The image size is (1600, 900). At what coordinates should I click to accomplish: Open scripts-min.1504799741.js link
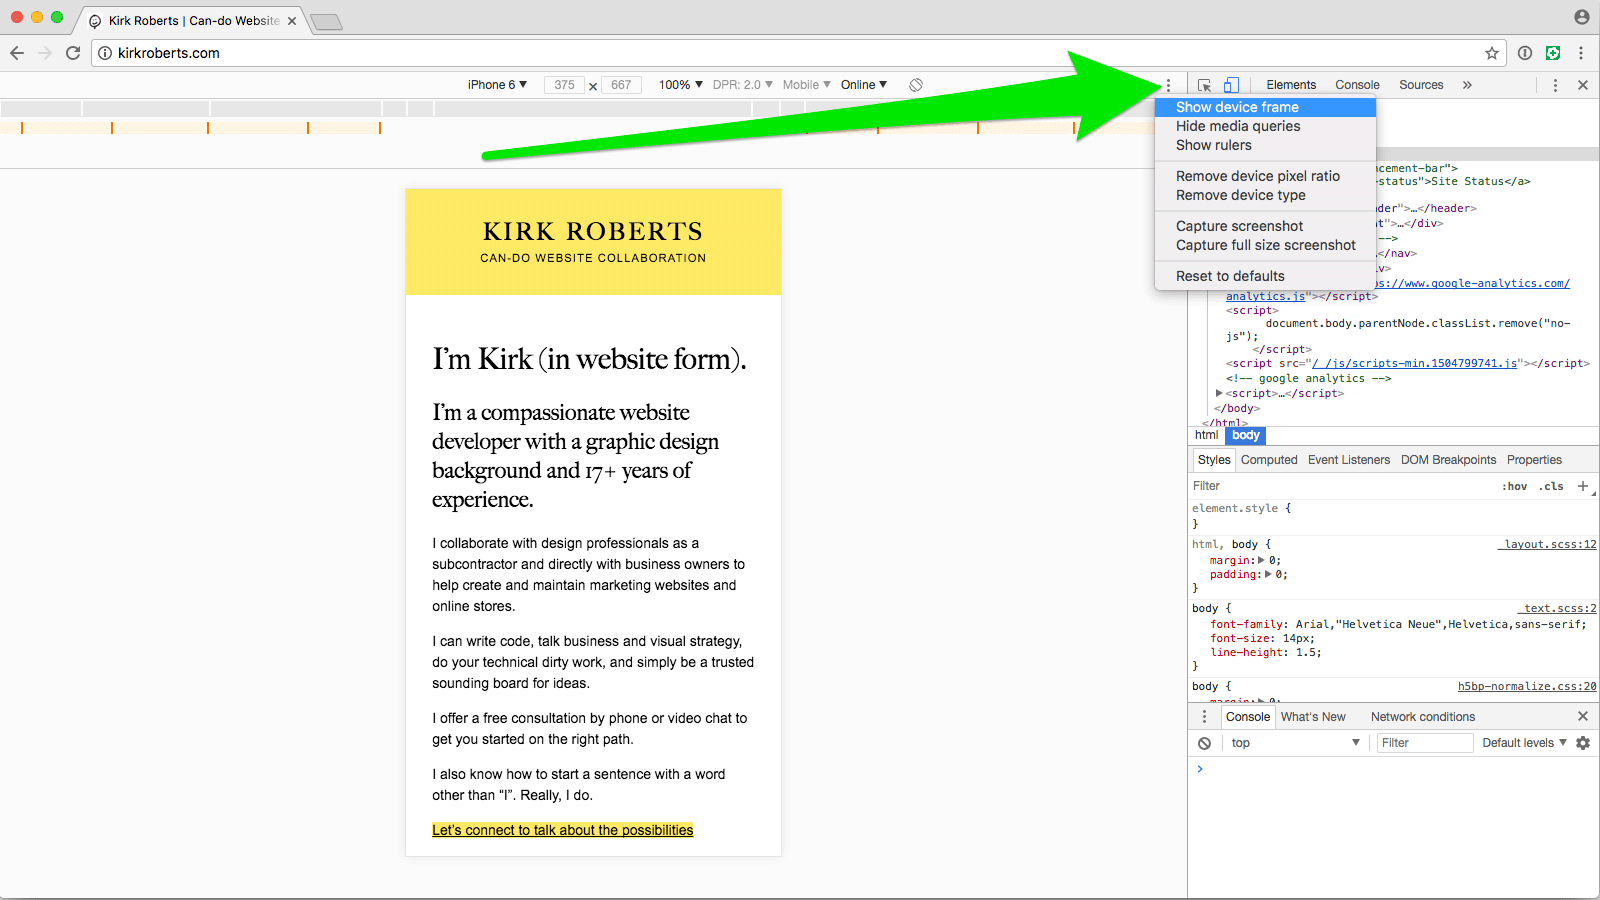point(1414,364)
